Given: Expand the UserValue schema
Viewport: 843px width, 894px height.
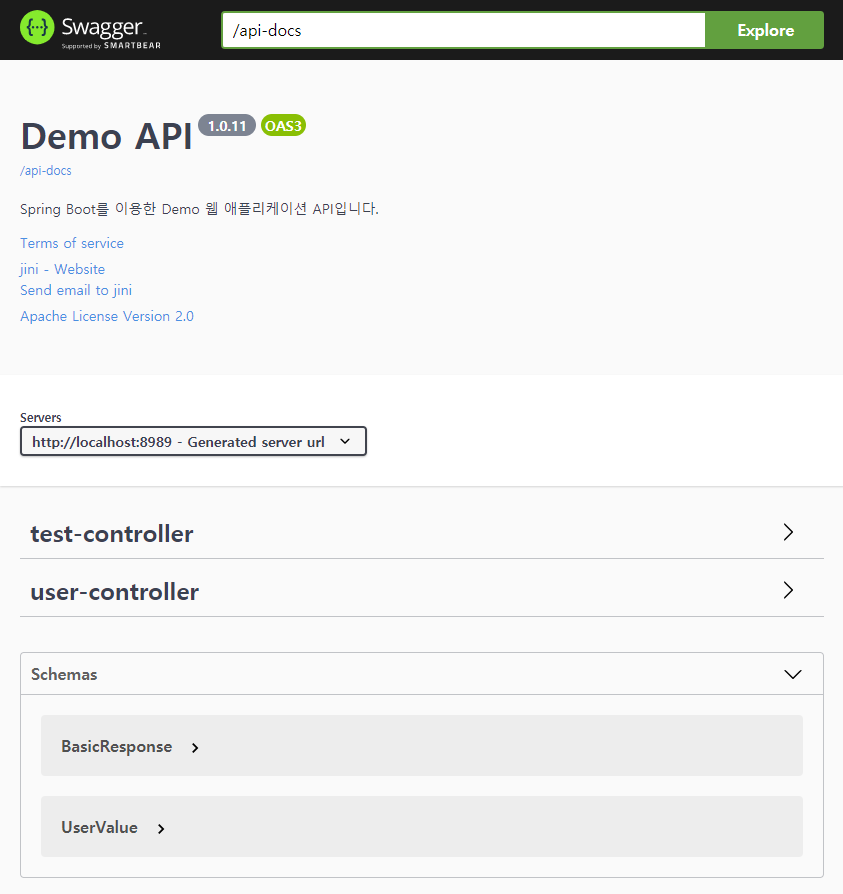Looking at the screenshot, I should tap(99, 828).
